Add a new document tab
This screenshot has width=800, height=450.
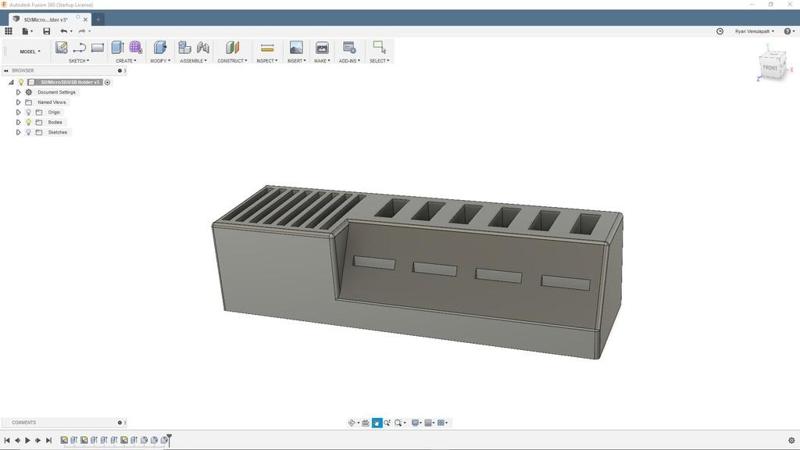pos(98,19)
